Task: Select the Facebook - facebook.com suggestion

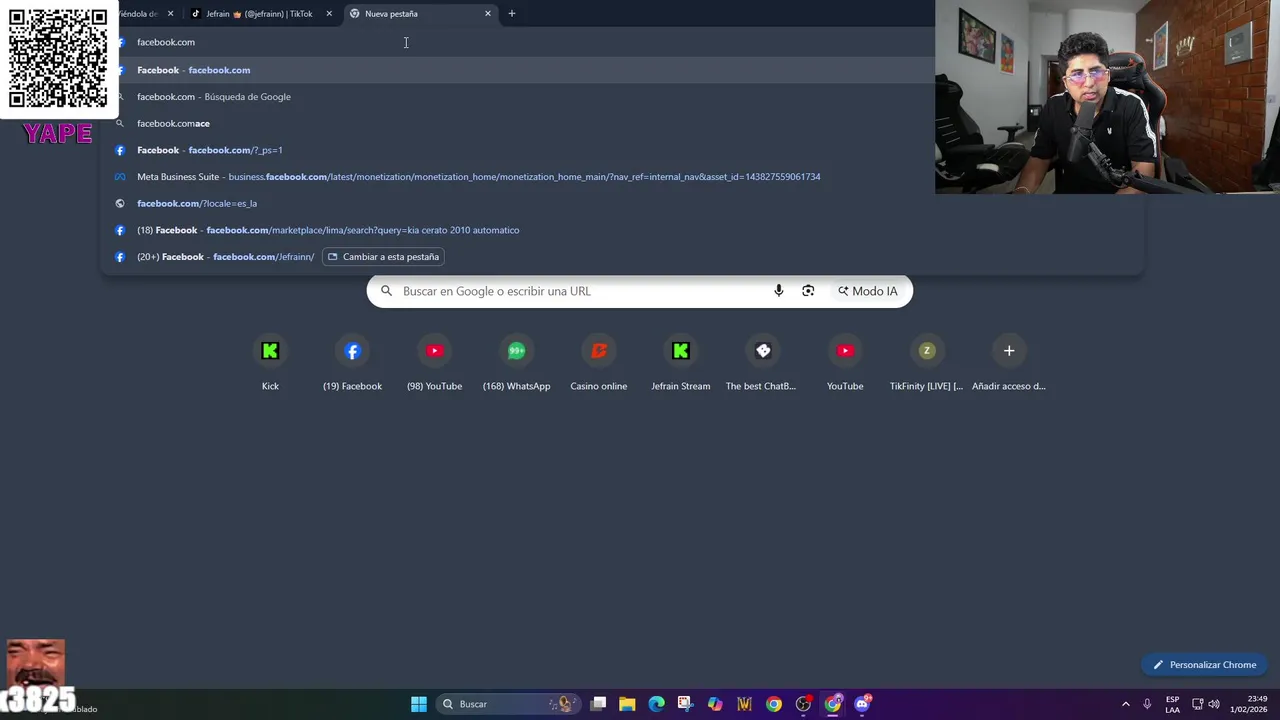Action: 520,70
